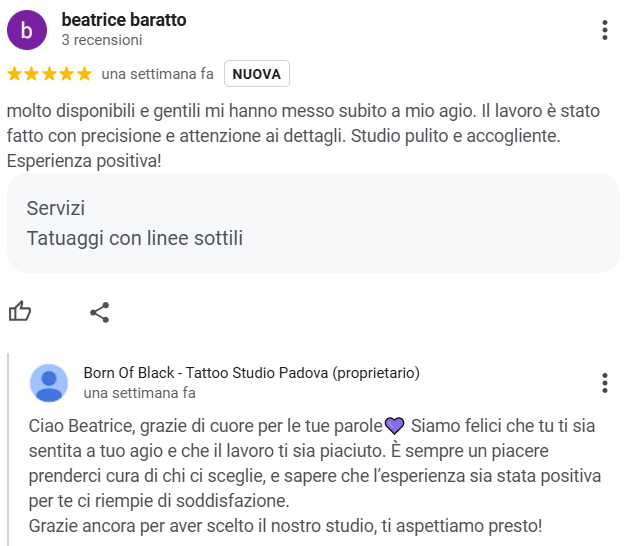
Task: Open three-dot menu for beatrice baratto's review
Action: point(605,30)
